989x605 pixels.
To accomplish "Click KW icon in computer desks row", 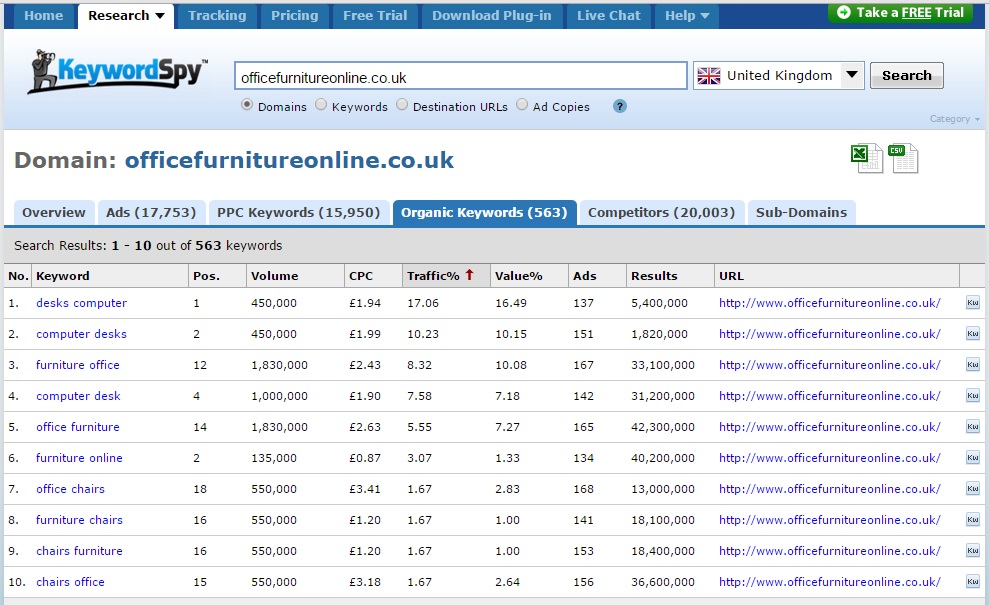I will (973, 334).
